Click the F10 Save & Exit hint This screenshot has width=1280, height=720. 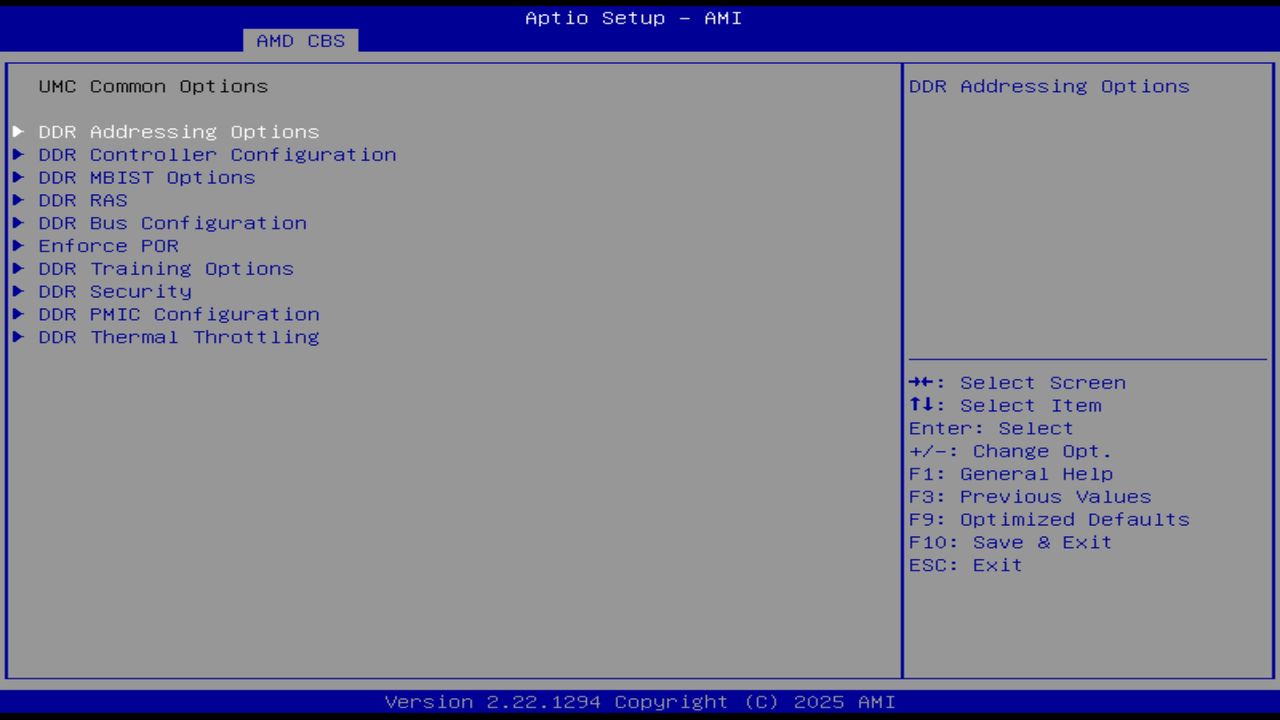[x=1010, y=542]
